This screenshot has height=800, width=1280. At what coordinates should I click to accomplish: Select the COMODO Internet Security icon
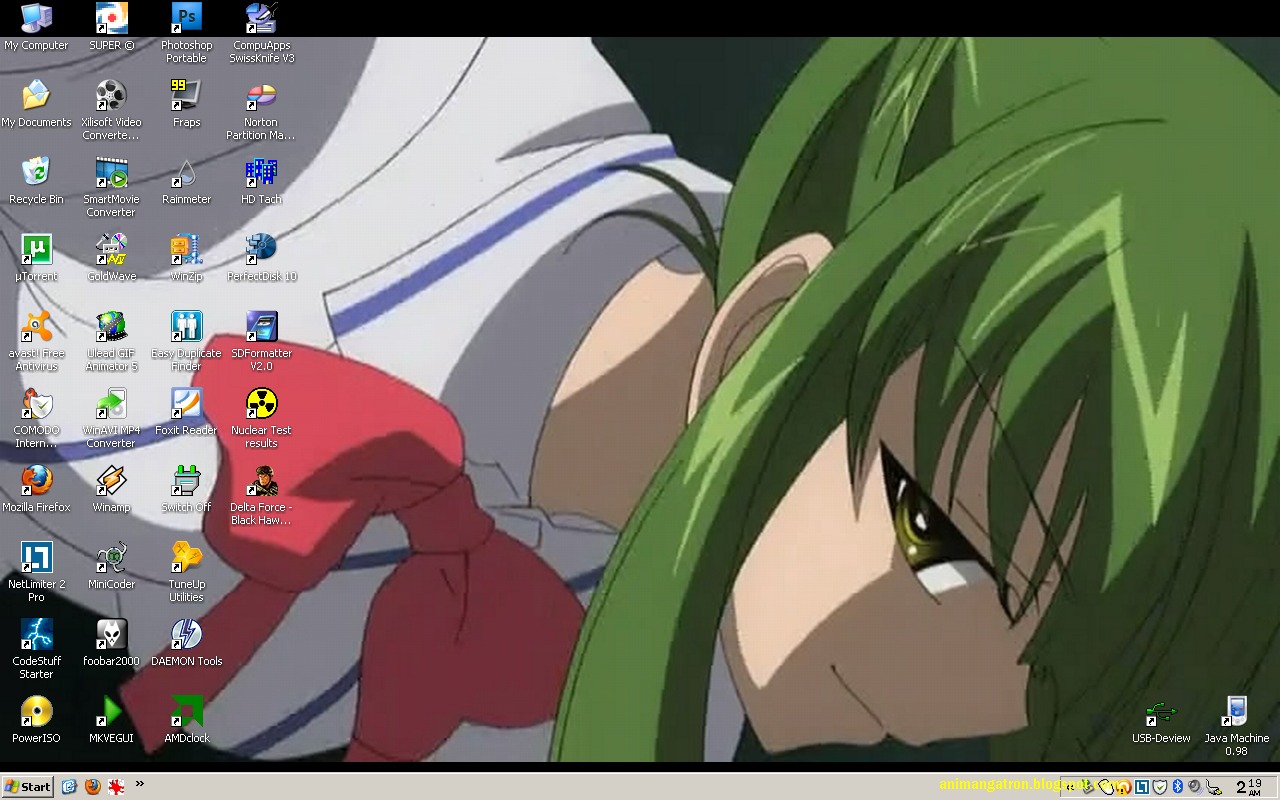coord(36,418)
